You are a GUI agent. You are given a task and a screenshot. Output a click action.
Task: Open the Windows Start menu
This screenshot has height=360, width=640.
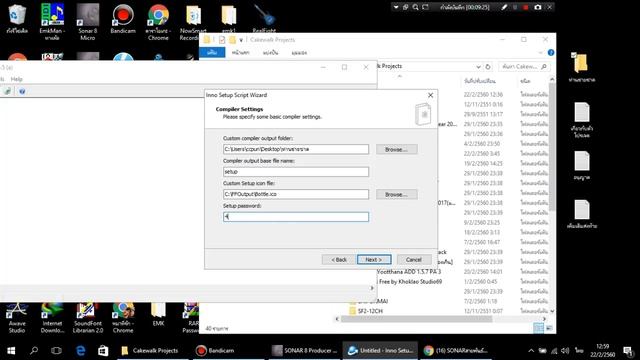click(11, 351)
